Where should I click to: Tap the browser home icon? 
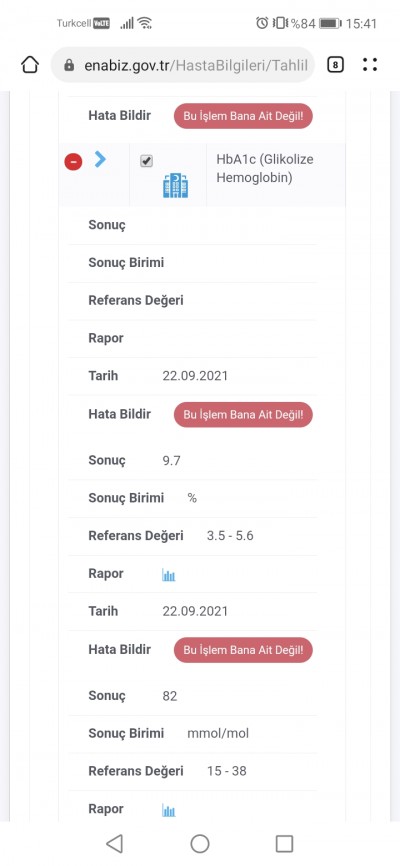pyautogui.click(x=30, y=65)
